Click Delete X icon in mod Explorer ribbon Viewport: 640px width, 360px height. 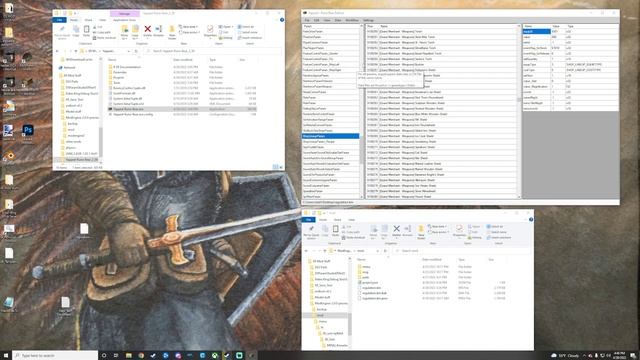coord(396,229)
